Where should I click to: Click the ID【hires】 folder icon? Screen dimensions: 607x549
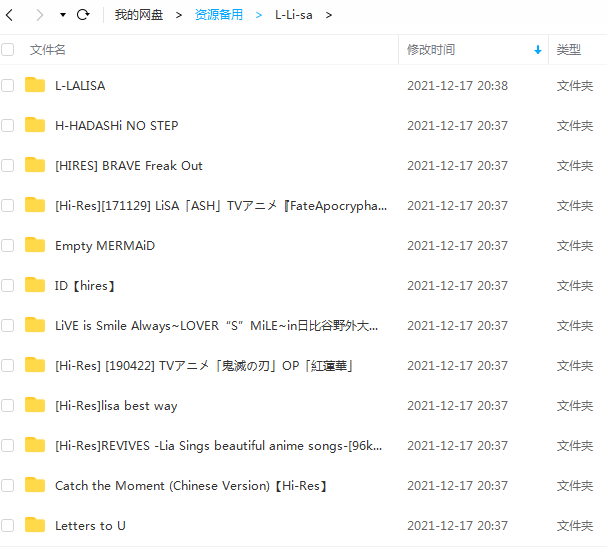coord(35,285)
